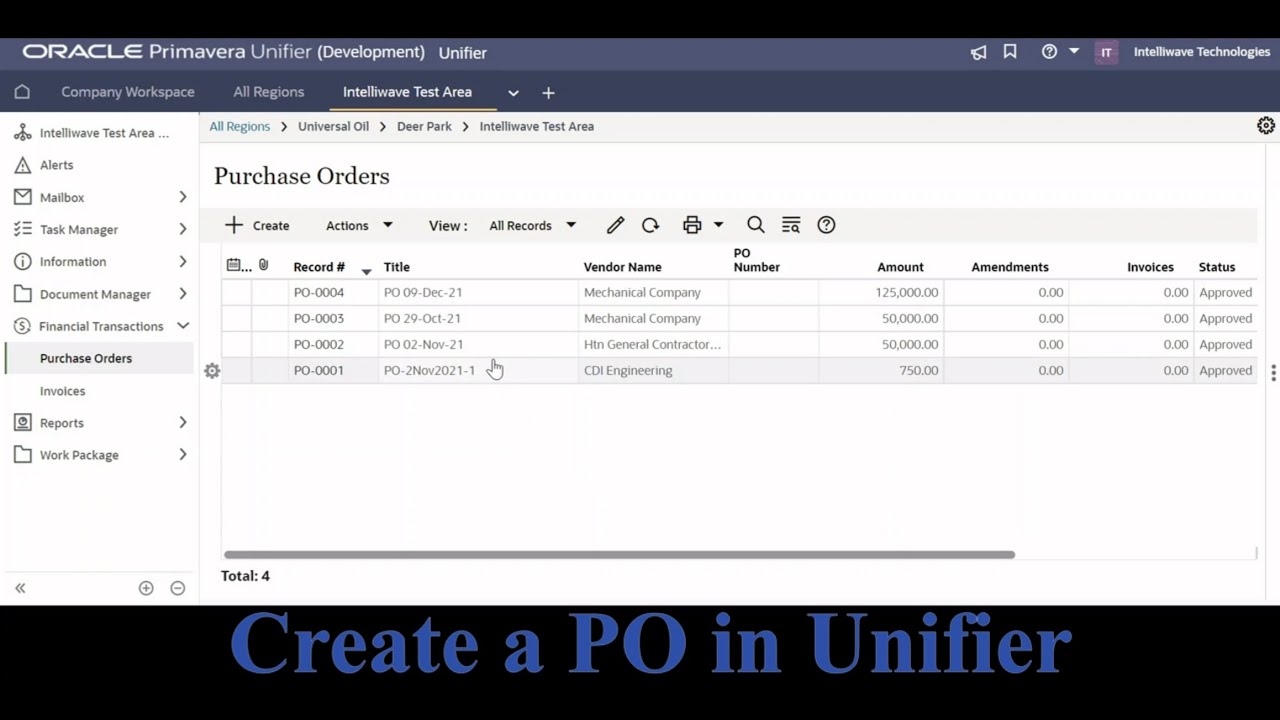The image size is (1280, 720).
Task: Click the Htn General Contractor vendor cell
Action: pyautogui.click(x=652, y=344)
